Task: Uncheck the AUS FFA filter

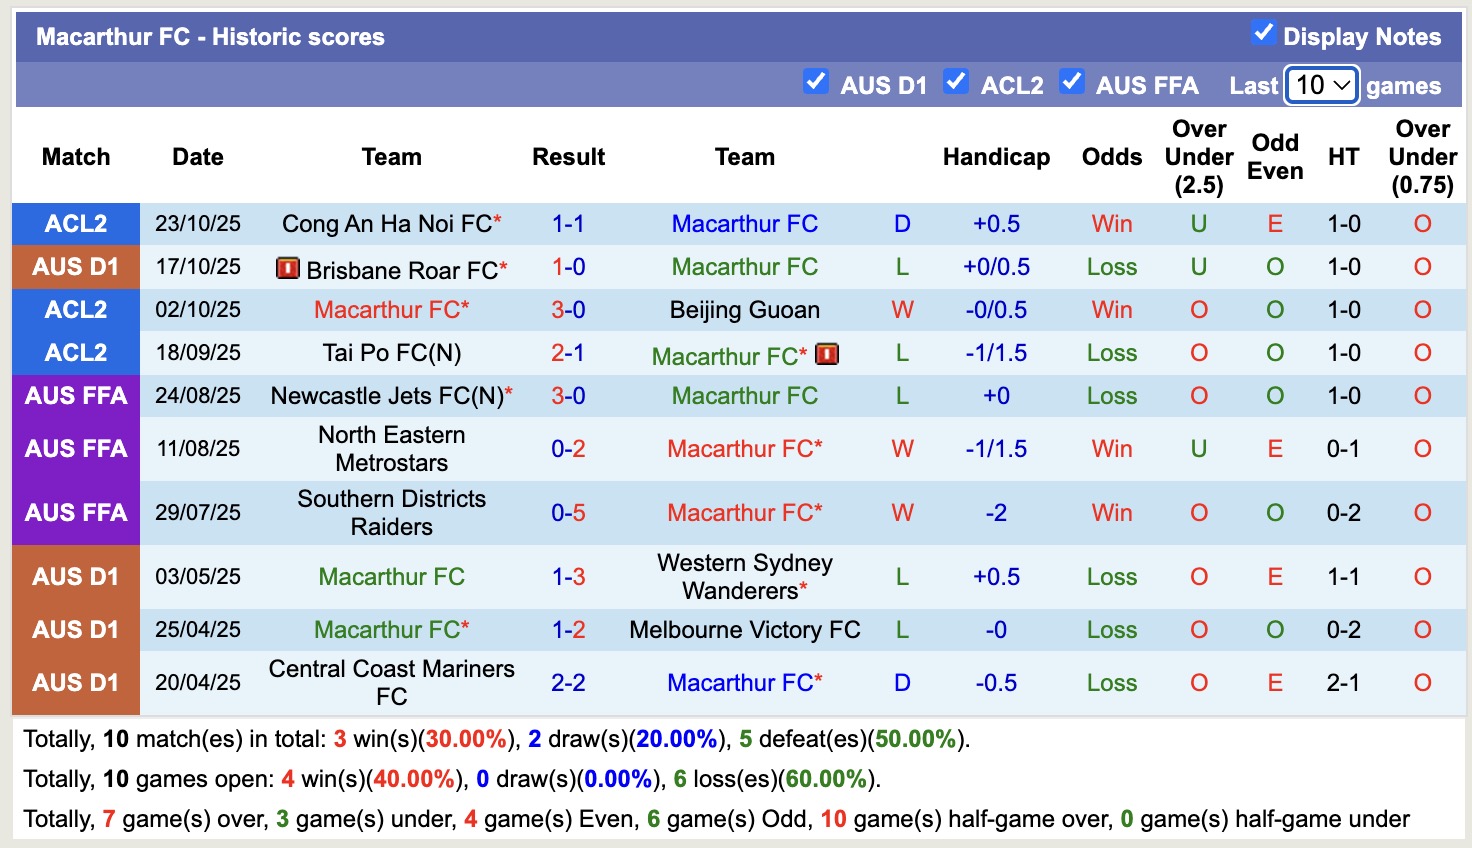Action: pyautogui.click(x=1072, y=83)
